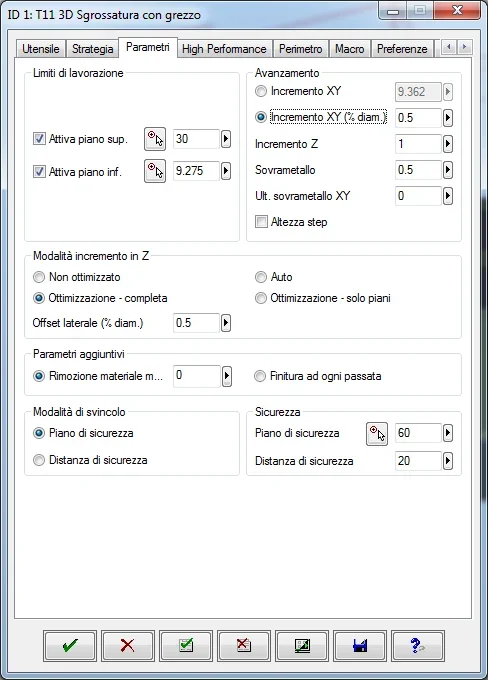The width and height of the screenshot is (488, 680).
Task: Pick safety plane value from geometry
Action: (377, 434)
